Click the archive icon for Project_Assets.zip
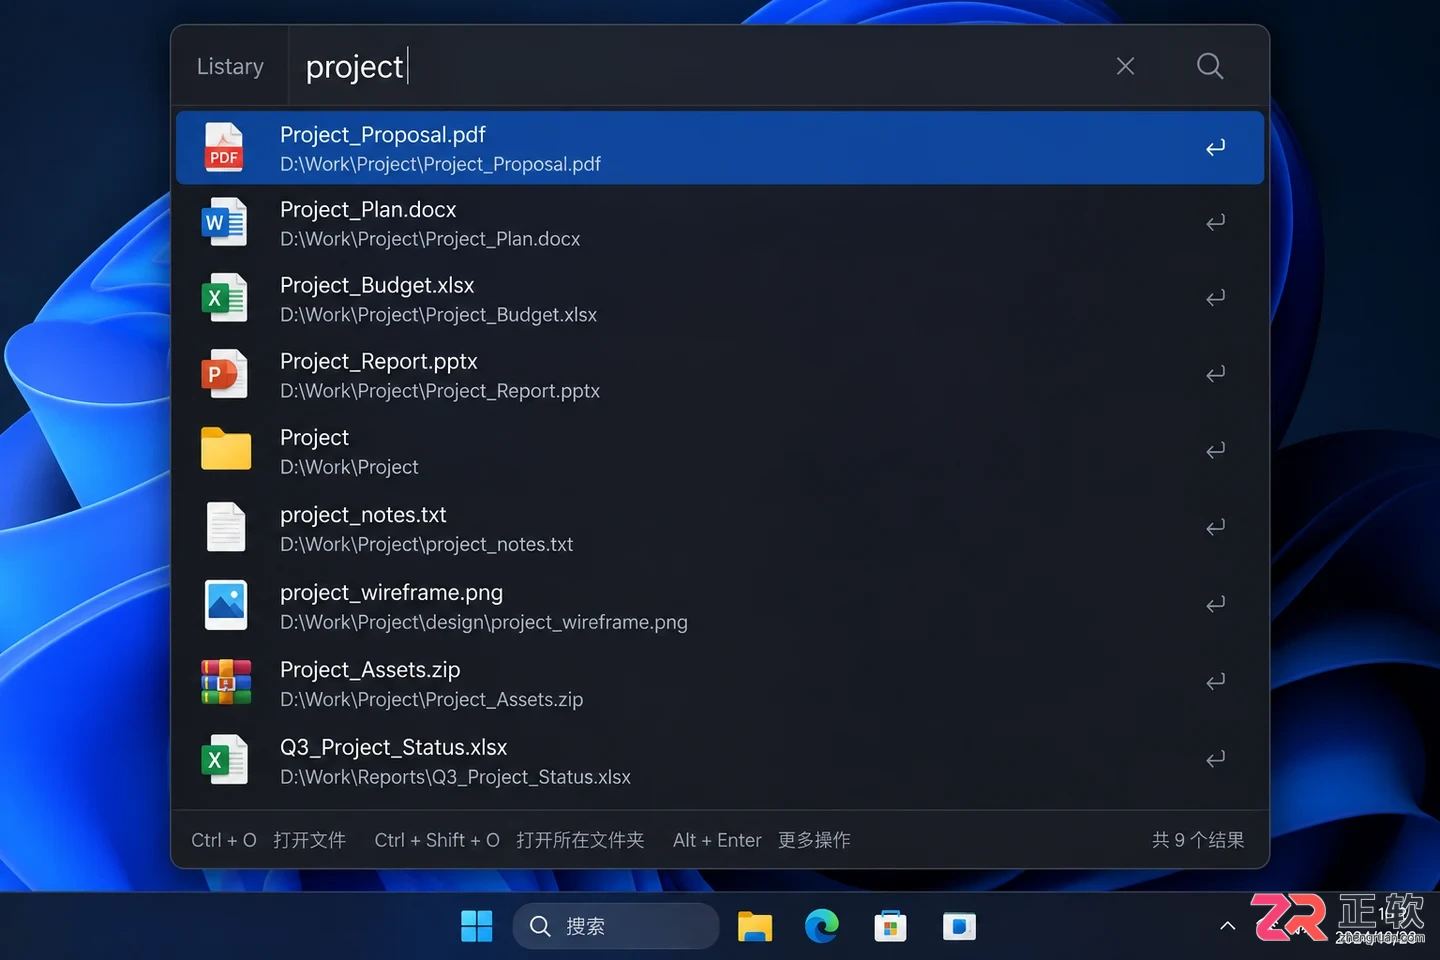The width and height of the screenshot is (1440, 960). click(x=226, y=682)
